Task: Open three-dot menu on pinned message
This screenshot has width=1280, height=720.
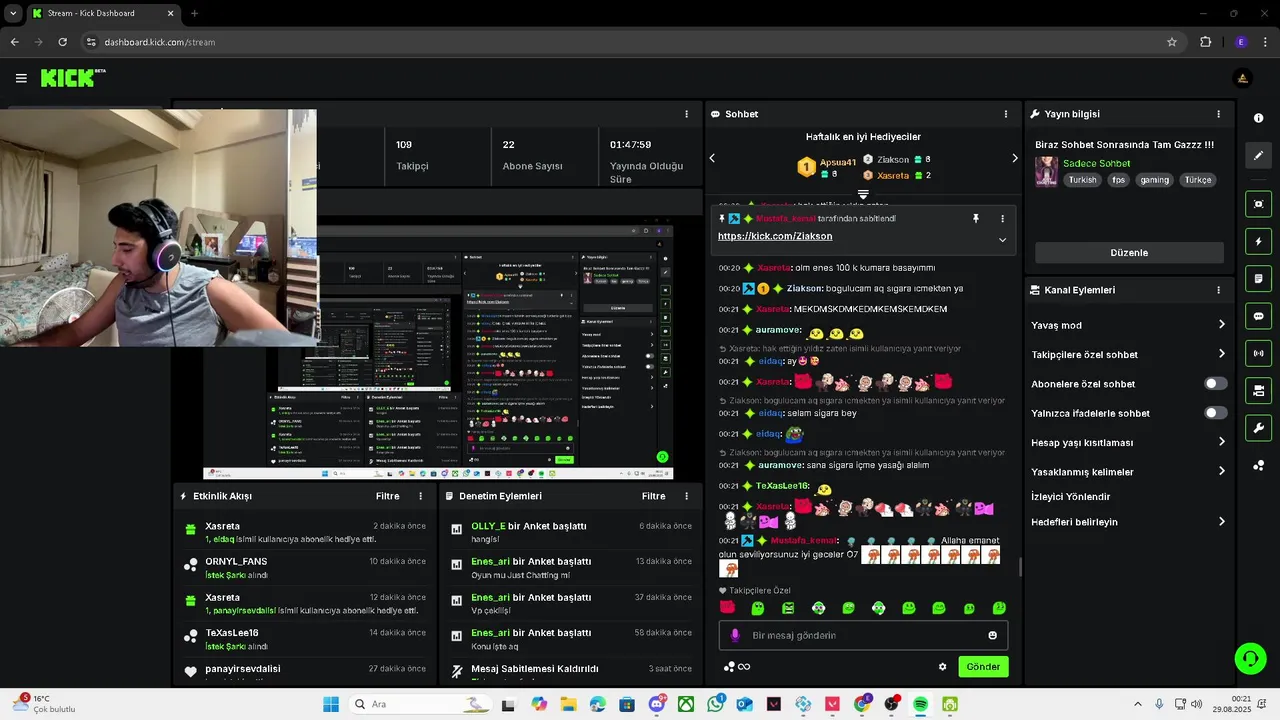Action: click(1002, 218)
